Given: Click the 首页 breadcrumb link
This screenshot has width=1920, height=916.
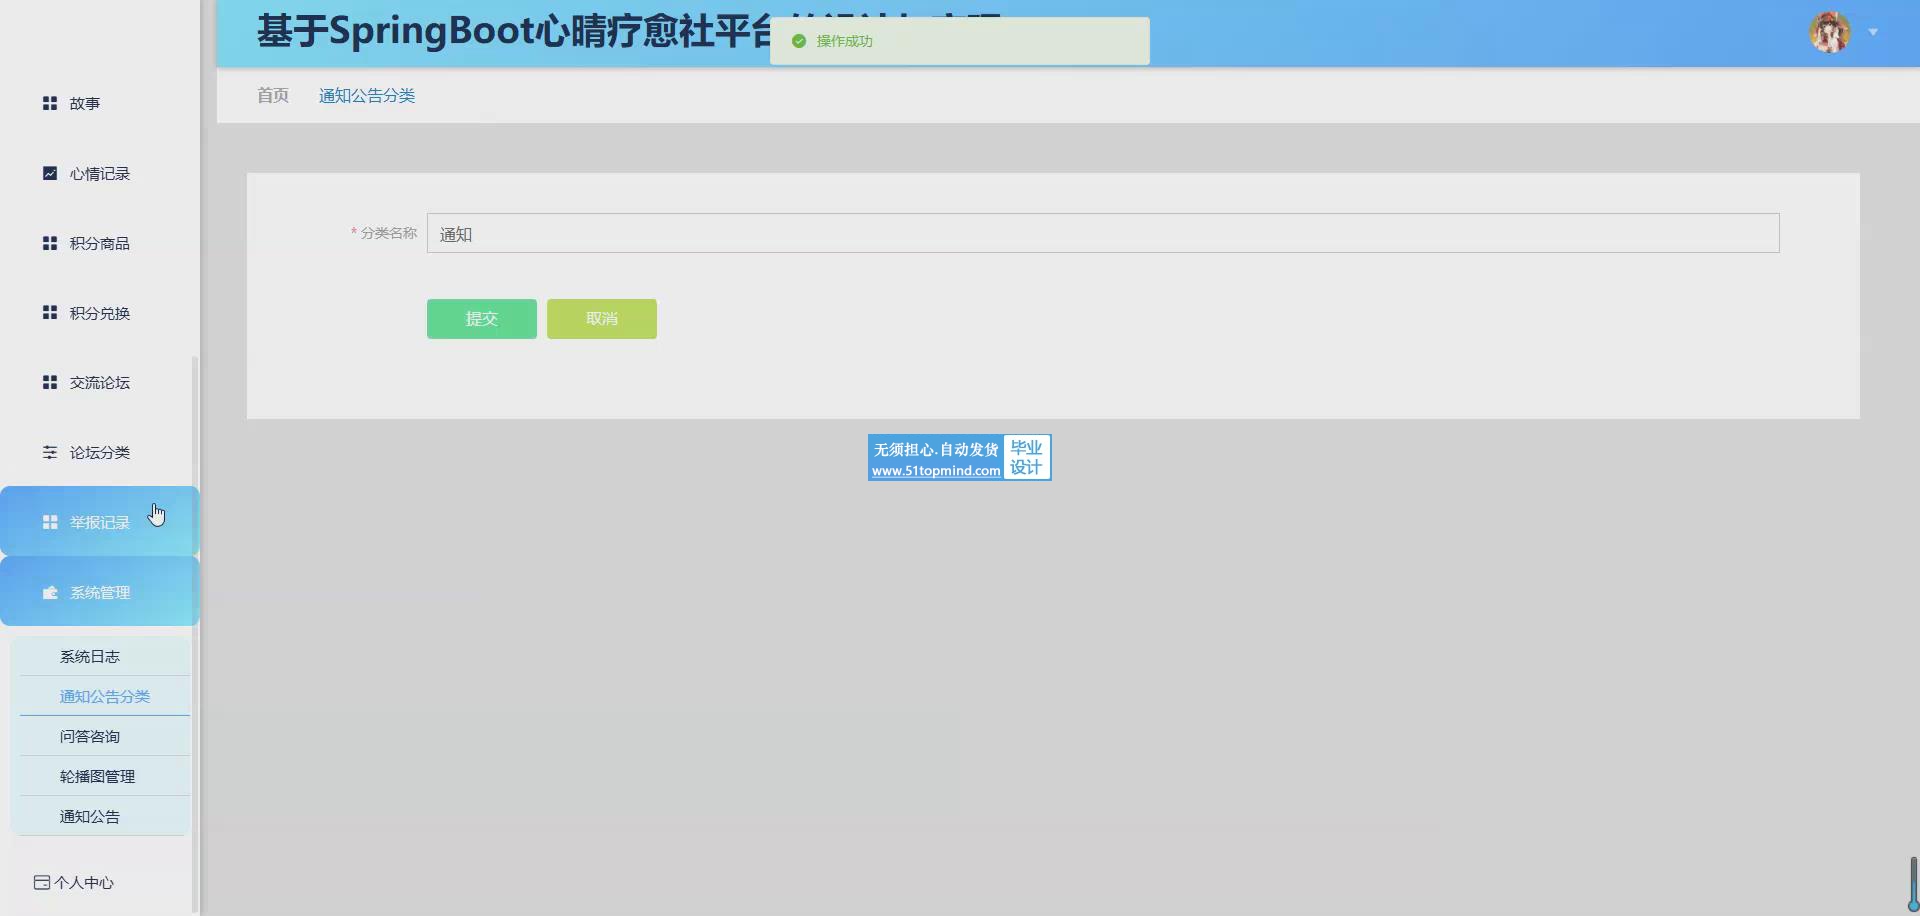Looking at the screenshot, I should click(272, 95).
